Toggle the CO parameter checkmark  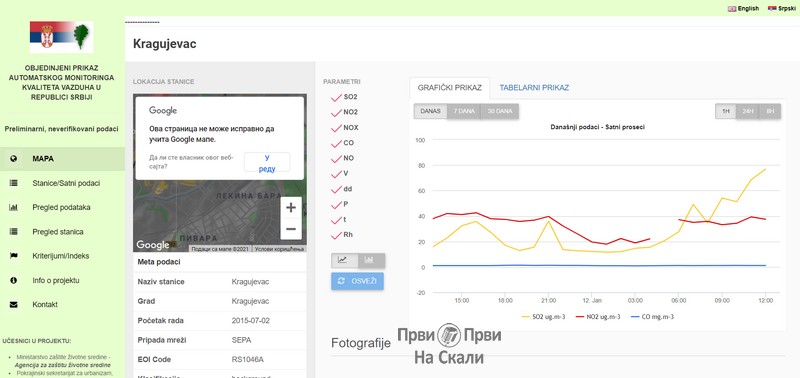point(336,143)
